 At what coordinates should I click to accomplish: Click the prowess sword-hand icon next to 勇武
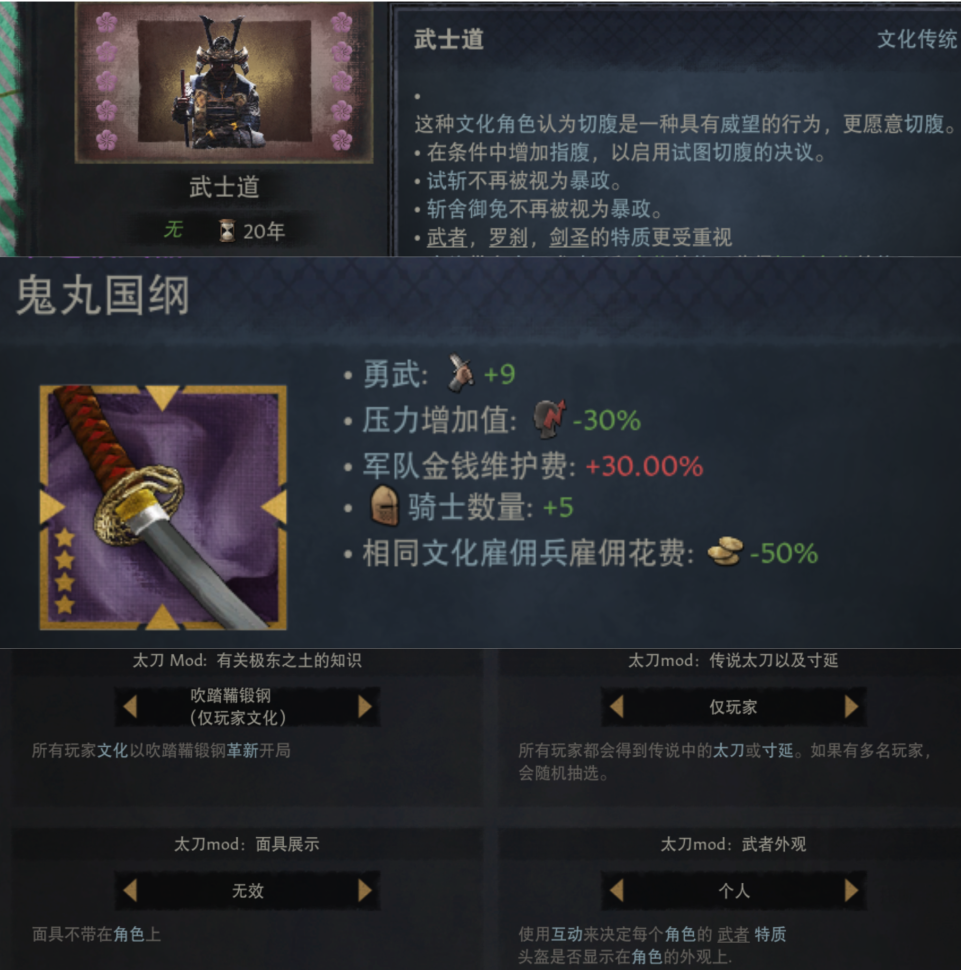[460, 373]
